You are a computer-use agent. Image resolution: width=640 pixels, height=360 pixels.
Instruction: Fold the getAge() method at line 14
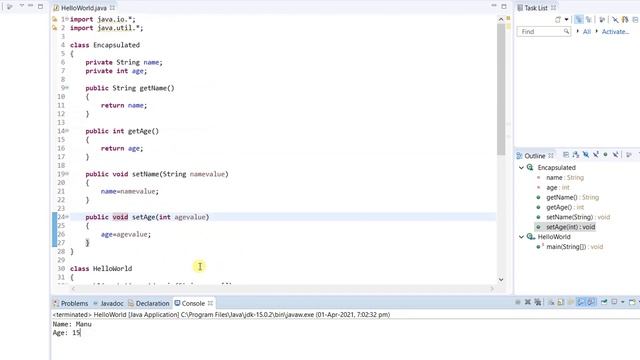(67, 131)
